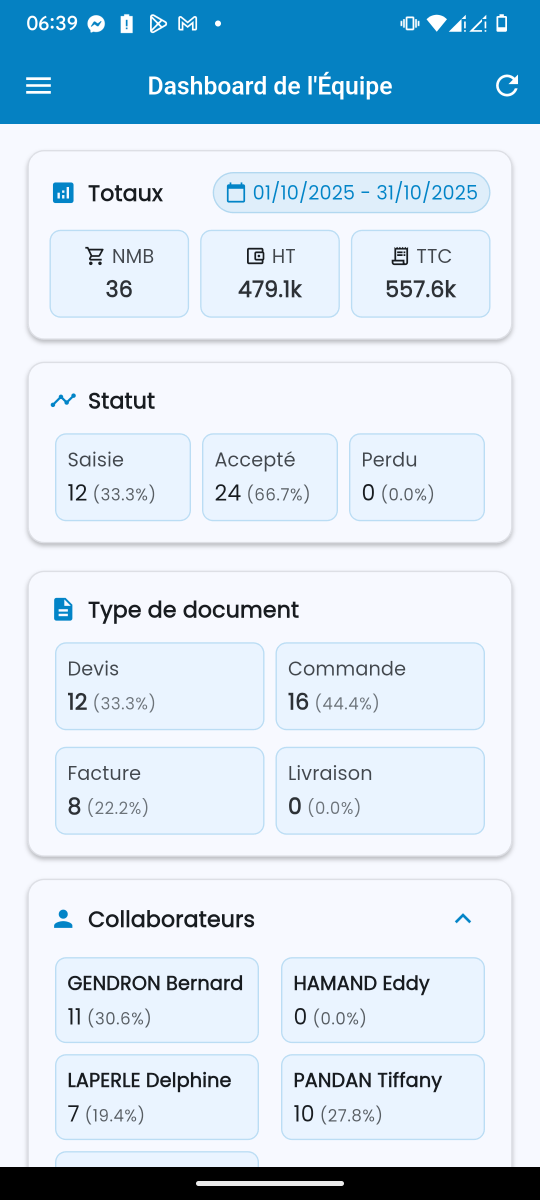Click the Collaborateurs person icon
The image size is (540, 1200).
(63, 919)
